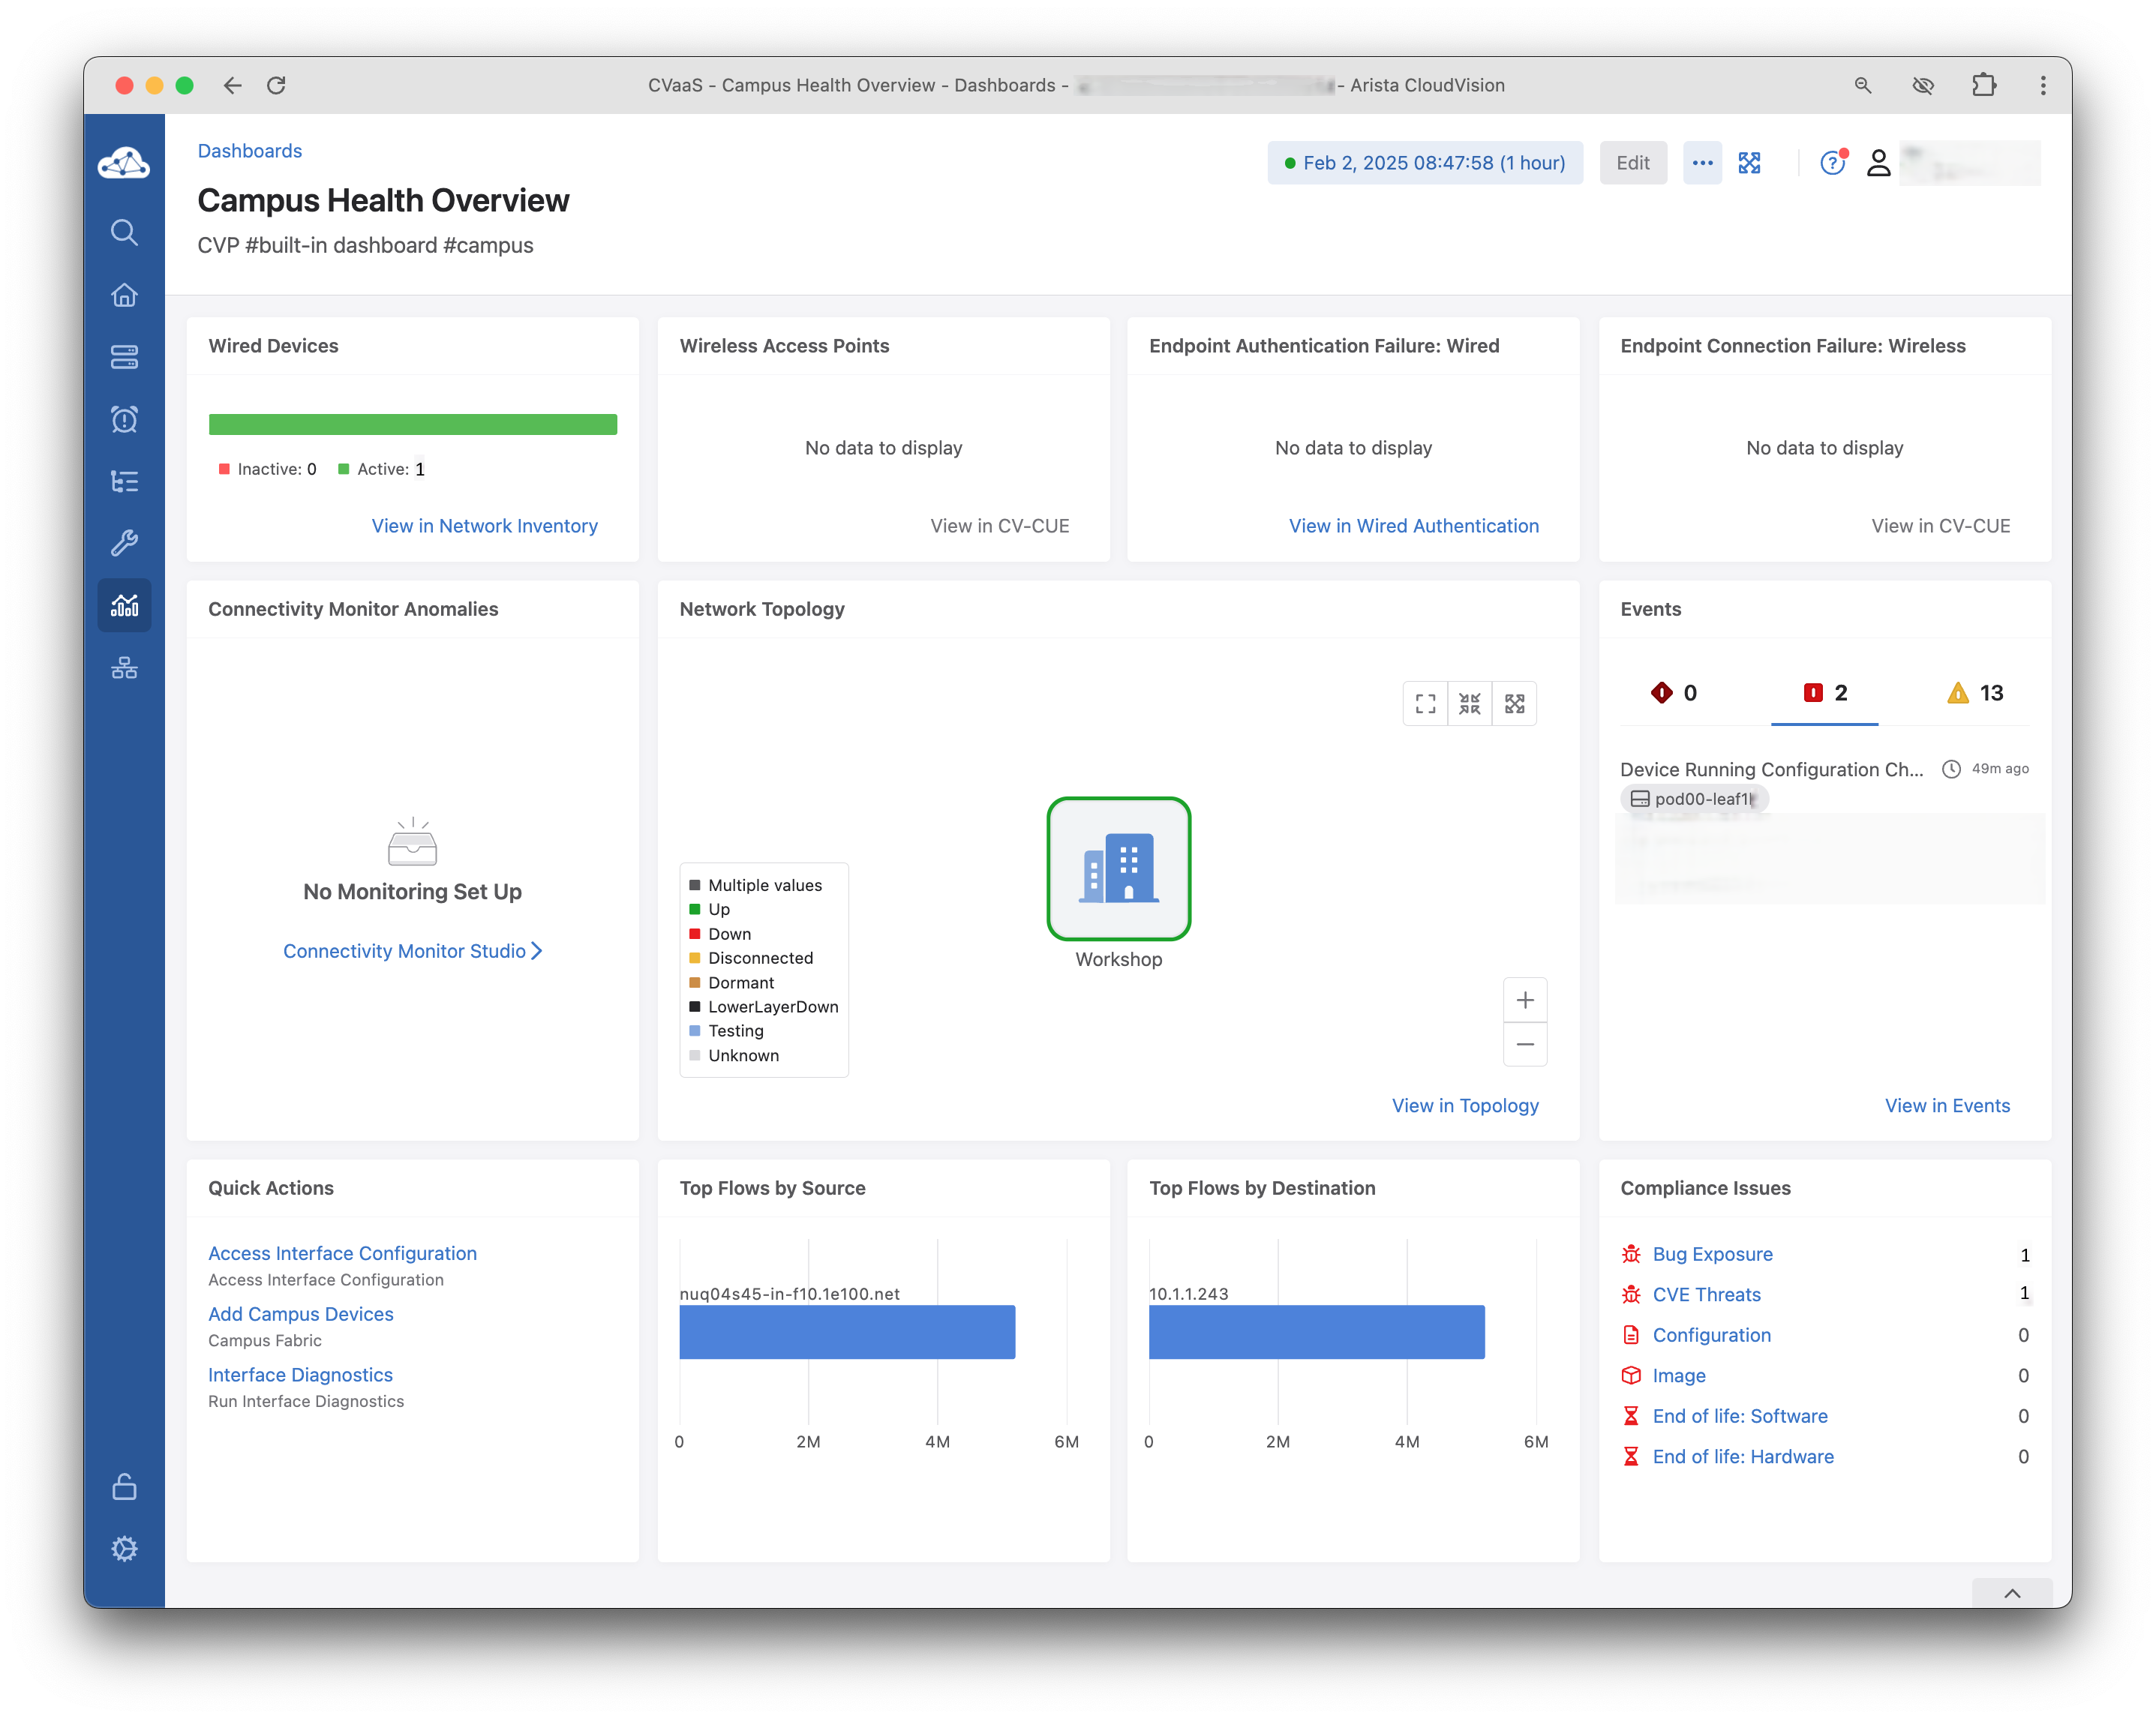Open View in Network Inventory link
Image resolution: width=2156 pixels, height=1719 pixels.
pos(484,526)
